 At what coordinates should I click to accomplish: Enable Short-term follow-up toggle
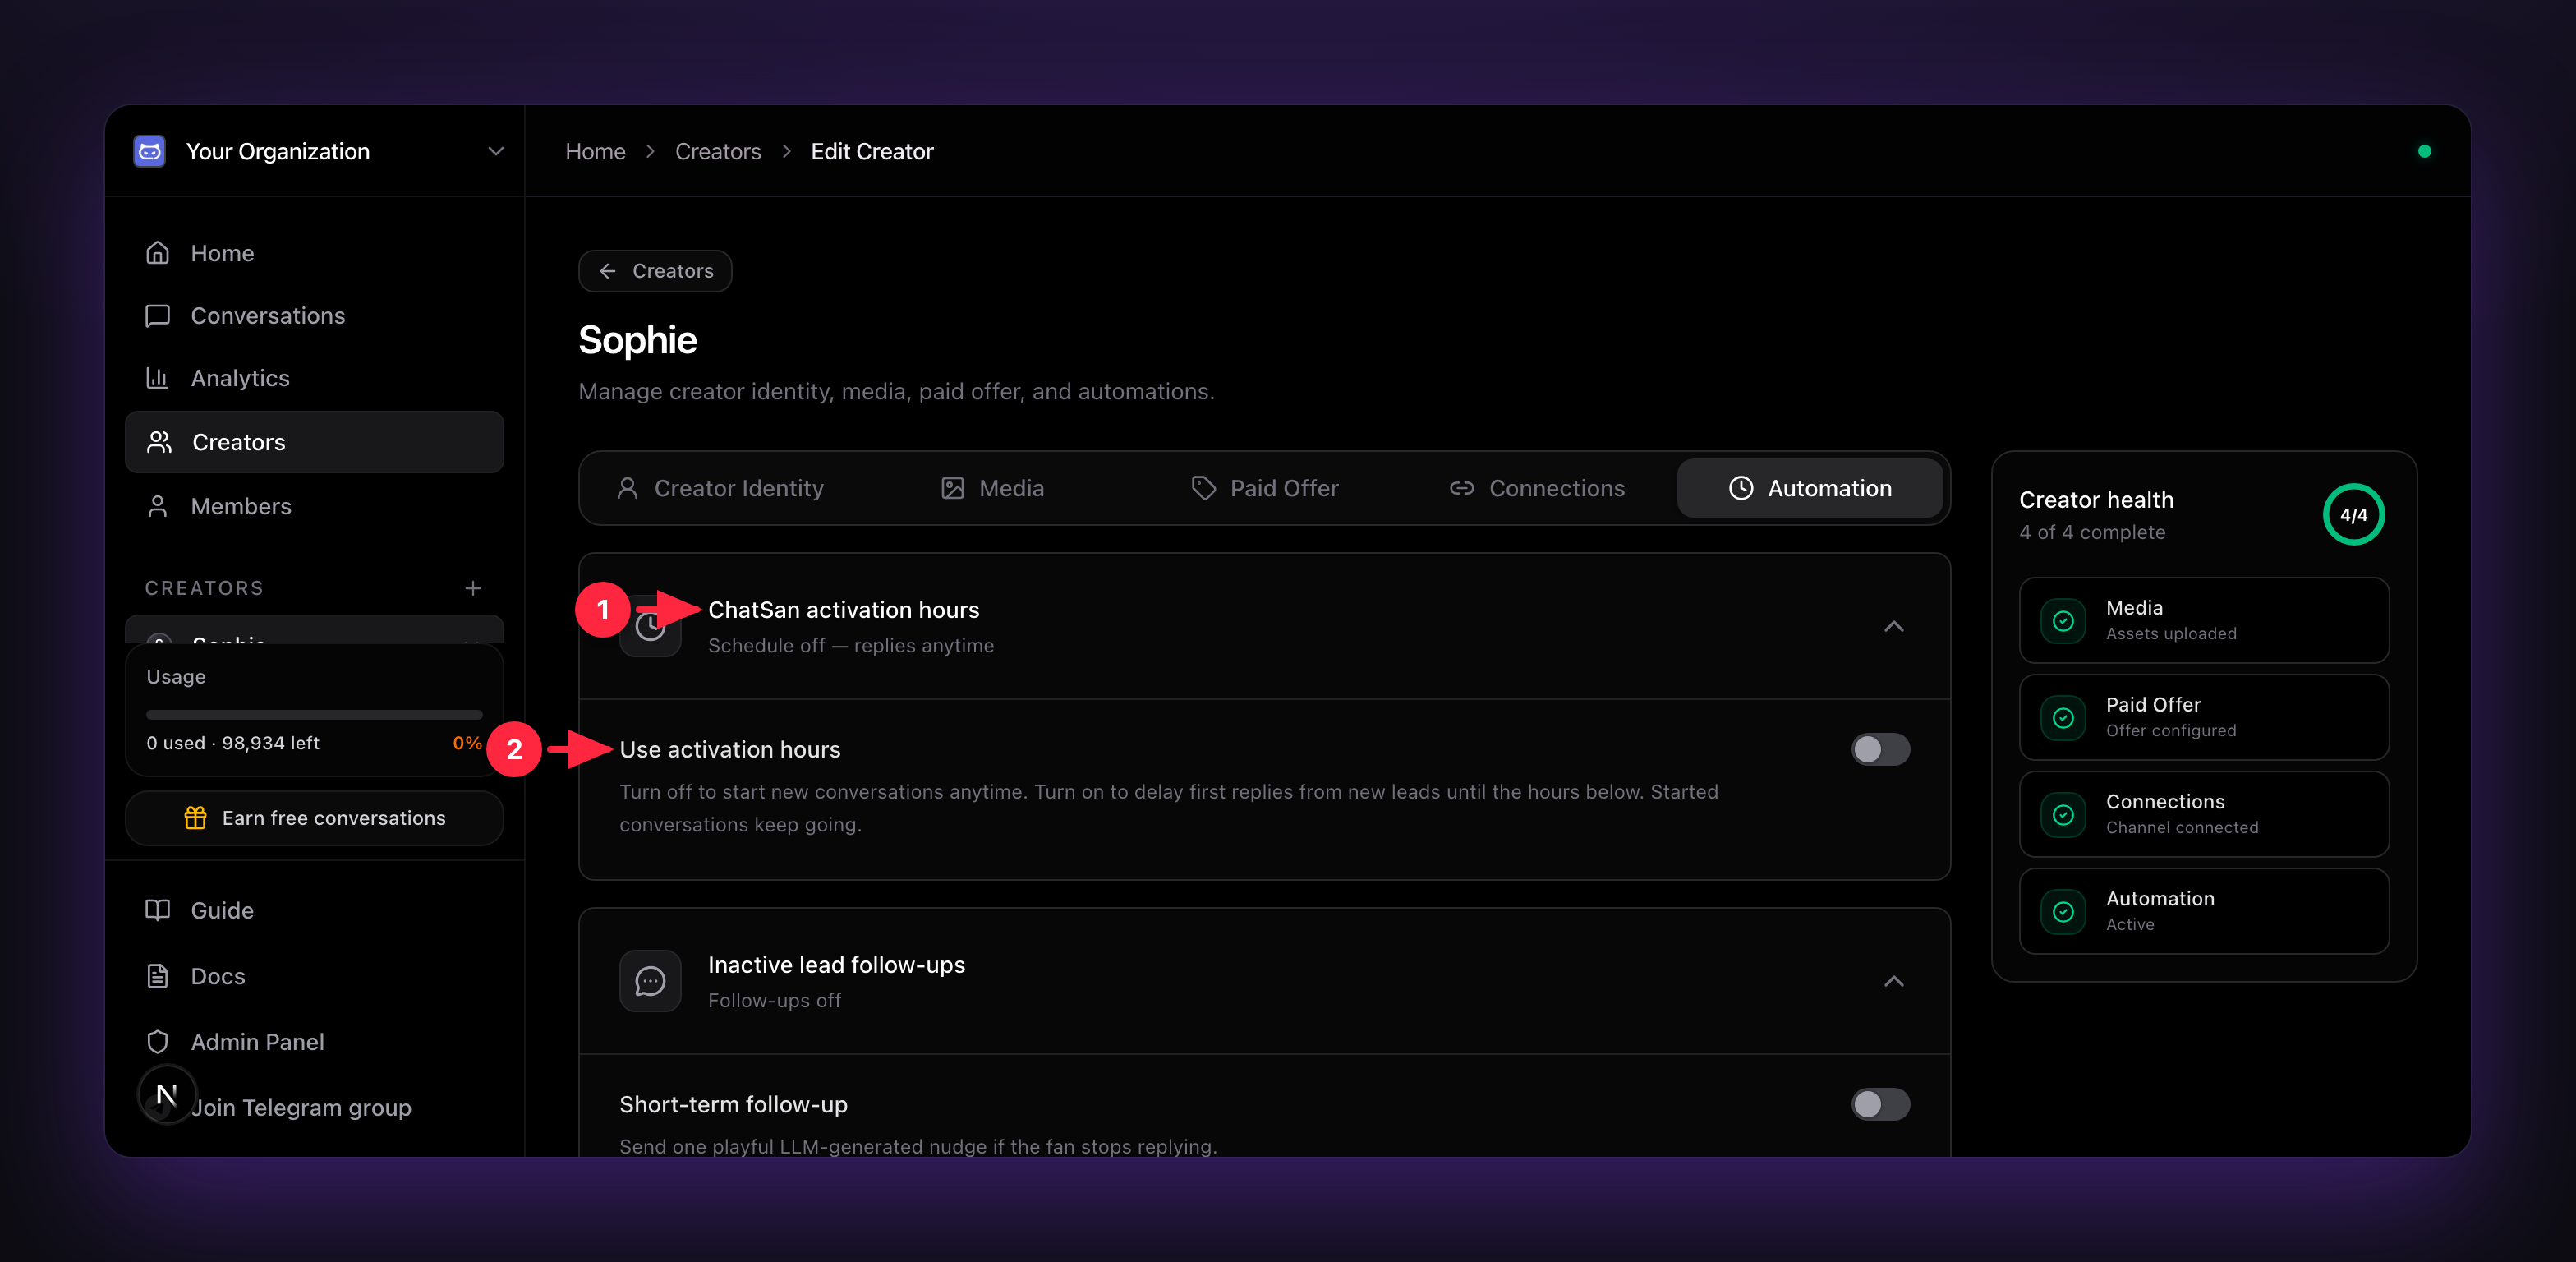(x=1880, y=1105)
